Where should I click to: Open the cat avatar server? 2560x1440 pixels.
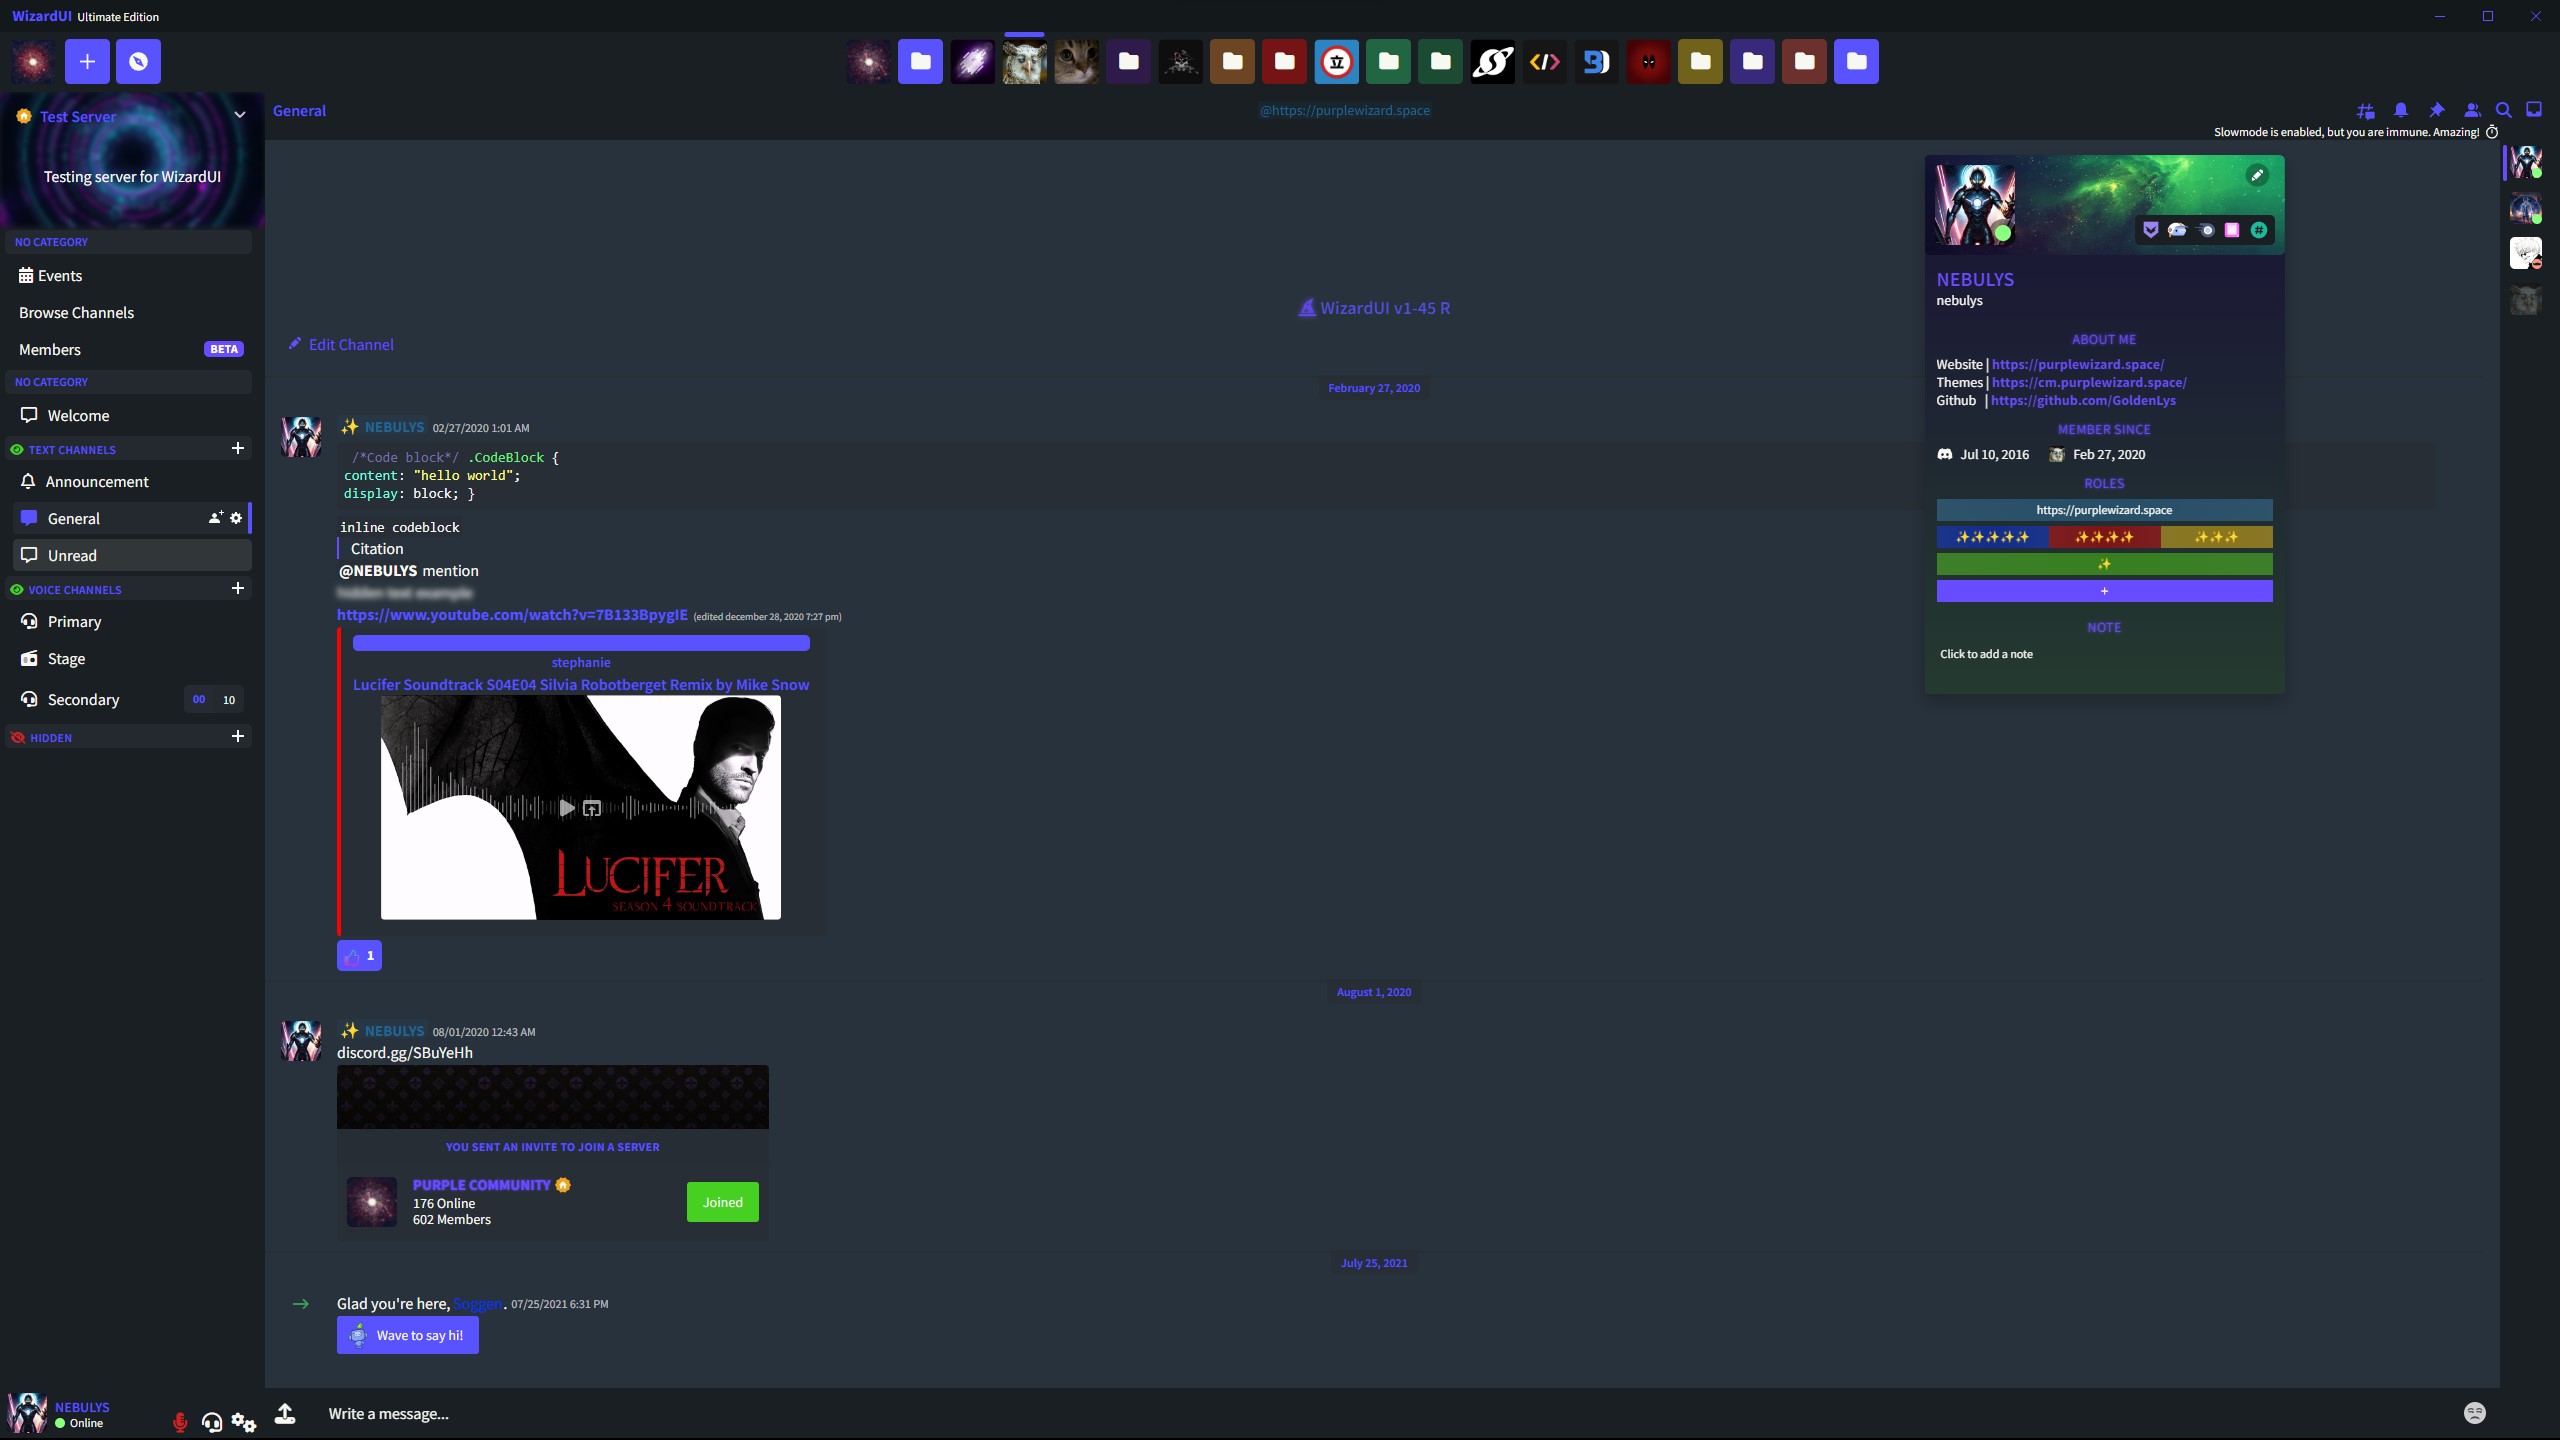tap(1076, 62)
